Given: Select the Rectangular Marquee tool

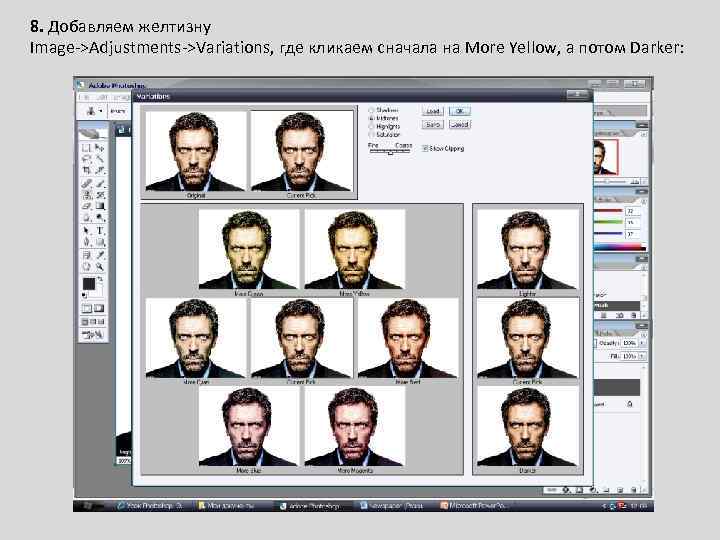Looking at the screenshot, I should 86,148.
